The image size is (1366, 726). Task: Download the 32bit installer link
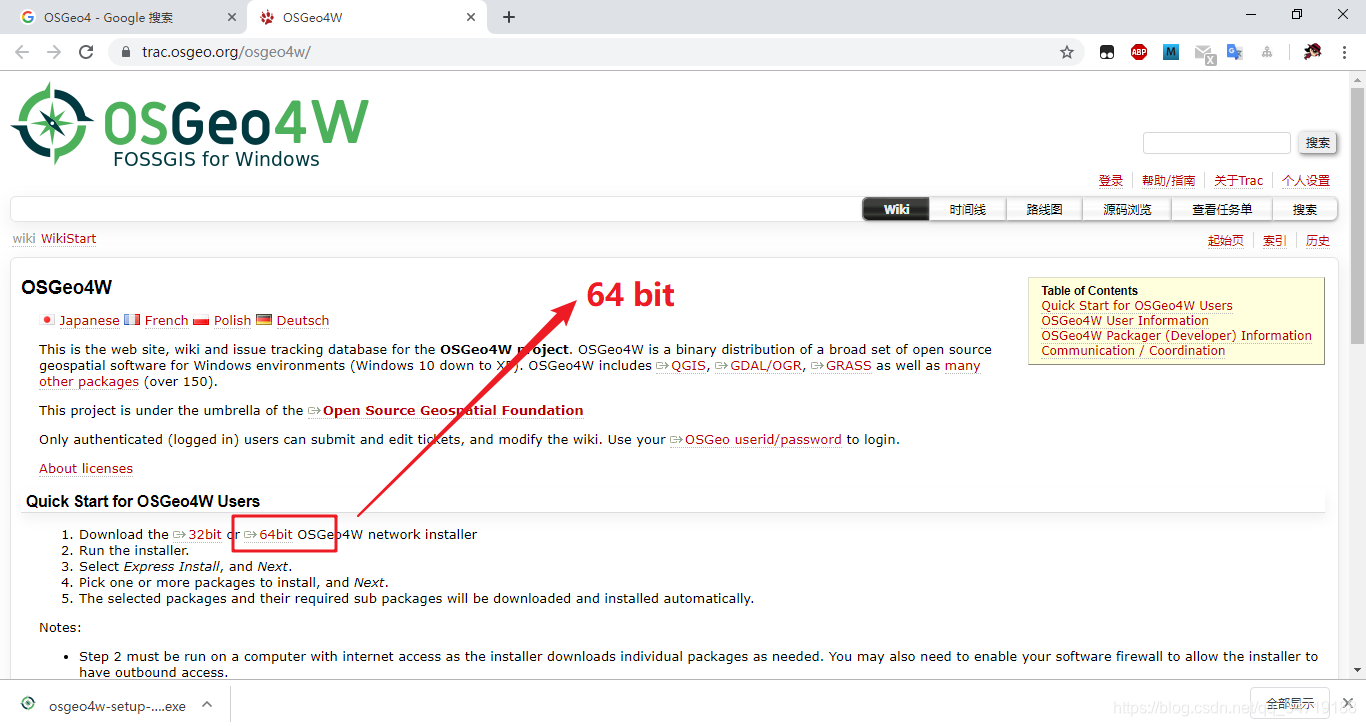tap(197, 535)
